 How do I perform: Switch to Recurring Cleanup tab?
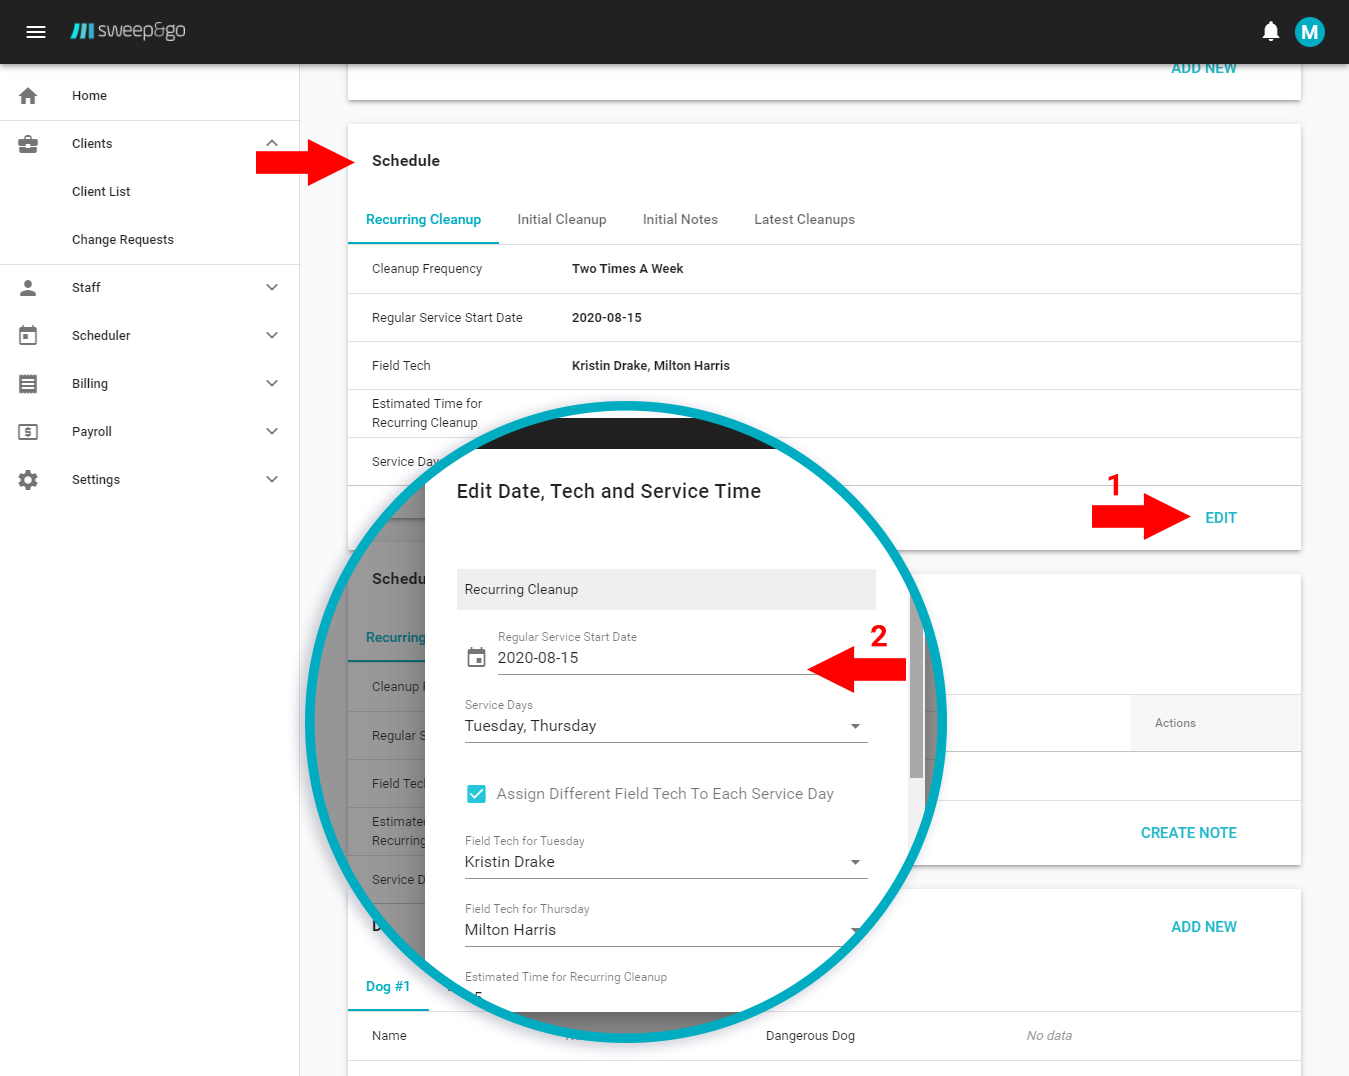tap(423, 220)
